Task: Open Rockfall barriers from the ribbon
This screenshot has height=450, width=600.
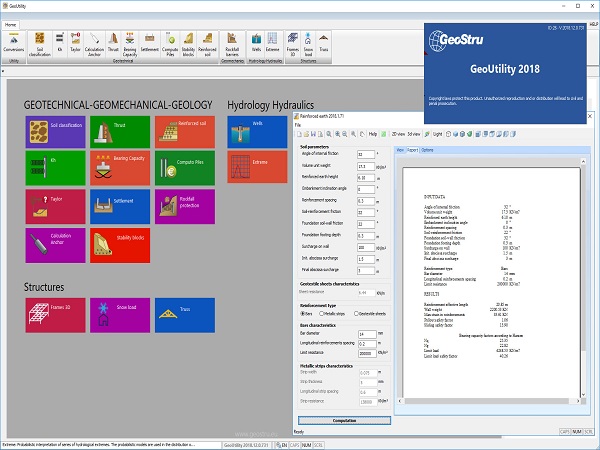Action: (x=232, y=44)
